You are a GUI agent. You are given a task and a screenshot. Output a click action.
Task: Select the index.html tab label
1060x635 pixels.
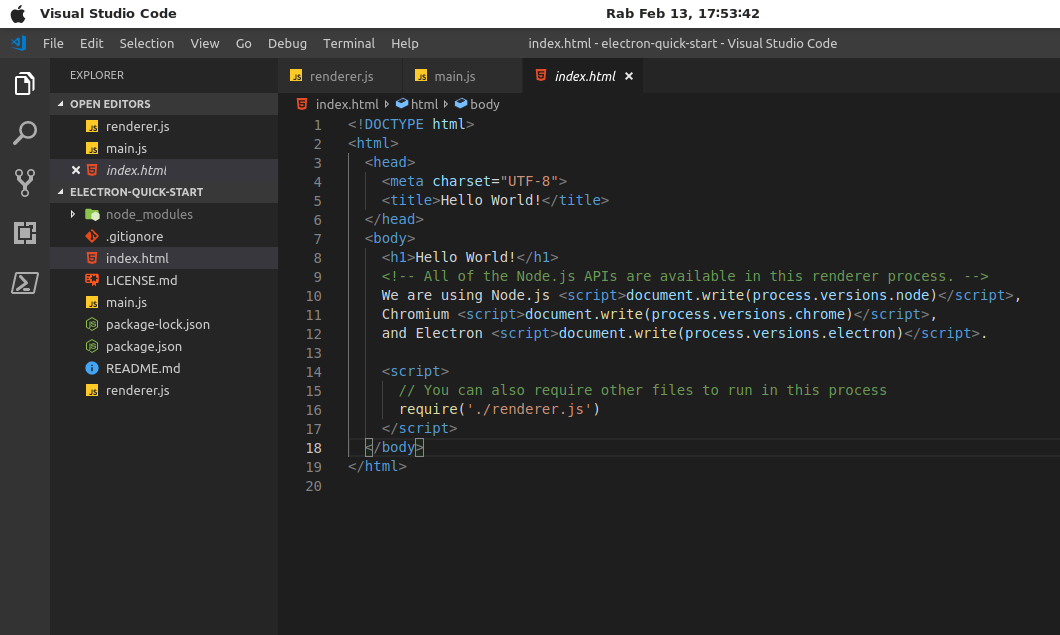(x=585, y=76)
